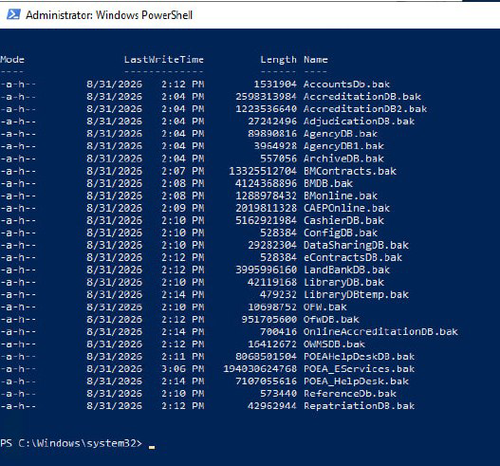The width and height of the screenshot is (500, 466).
Task: Click the ReferenceDb.bak file name
Action: click(x=350, y=394)
